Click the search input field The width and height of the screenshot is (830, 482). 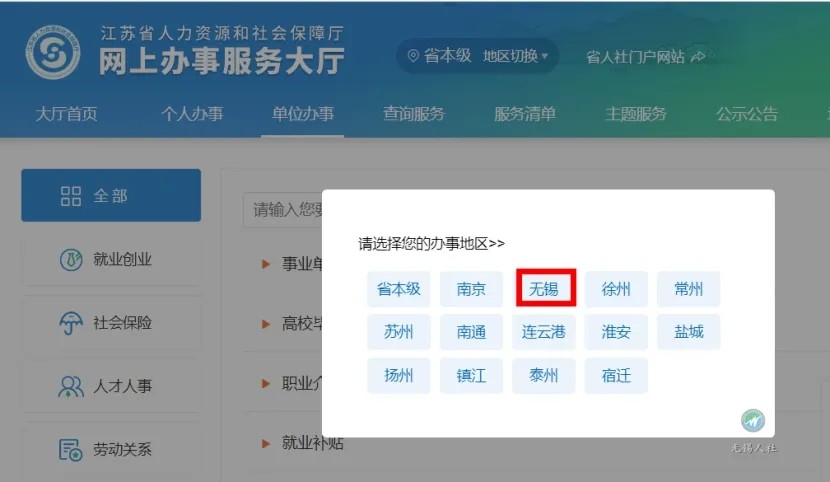285,210
